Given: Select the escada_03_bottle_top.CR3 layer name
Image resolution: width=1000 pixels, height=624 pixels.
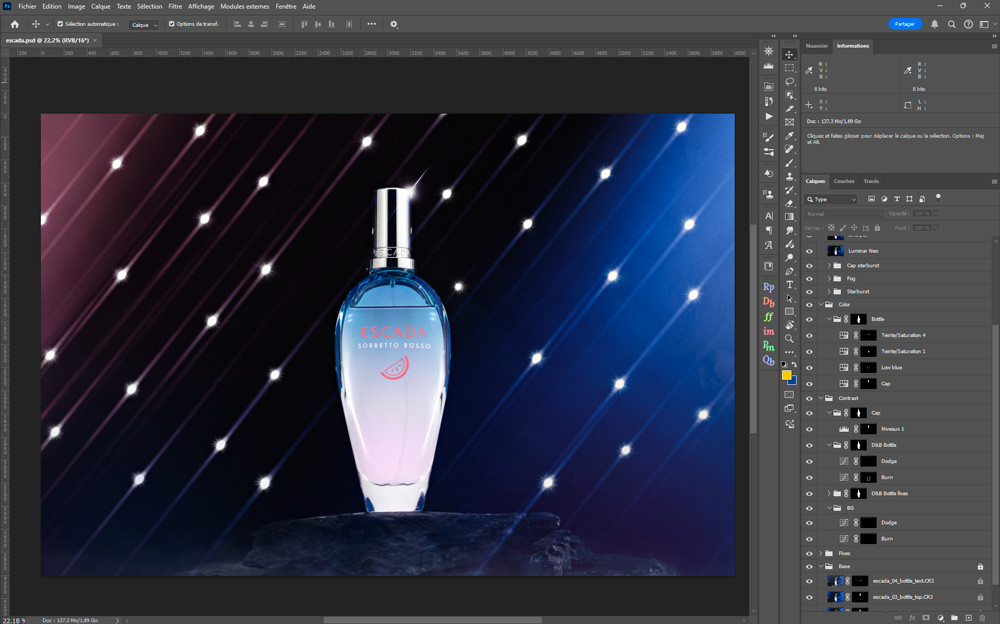Looking at the screenshot, I should coord(903,597).
